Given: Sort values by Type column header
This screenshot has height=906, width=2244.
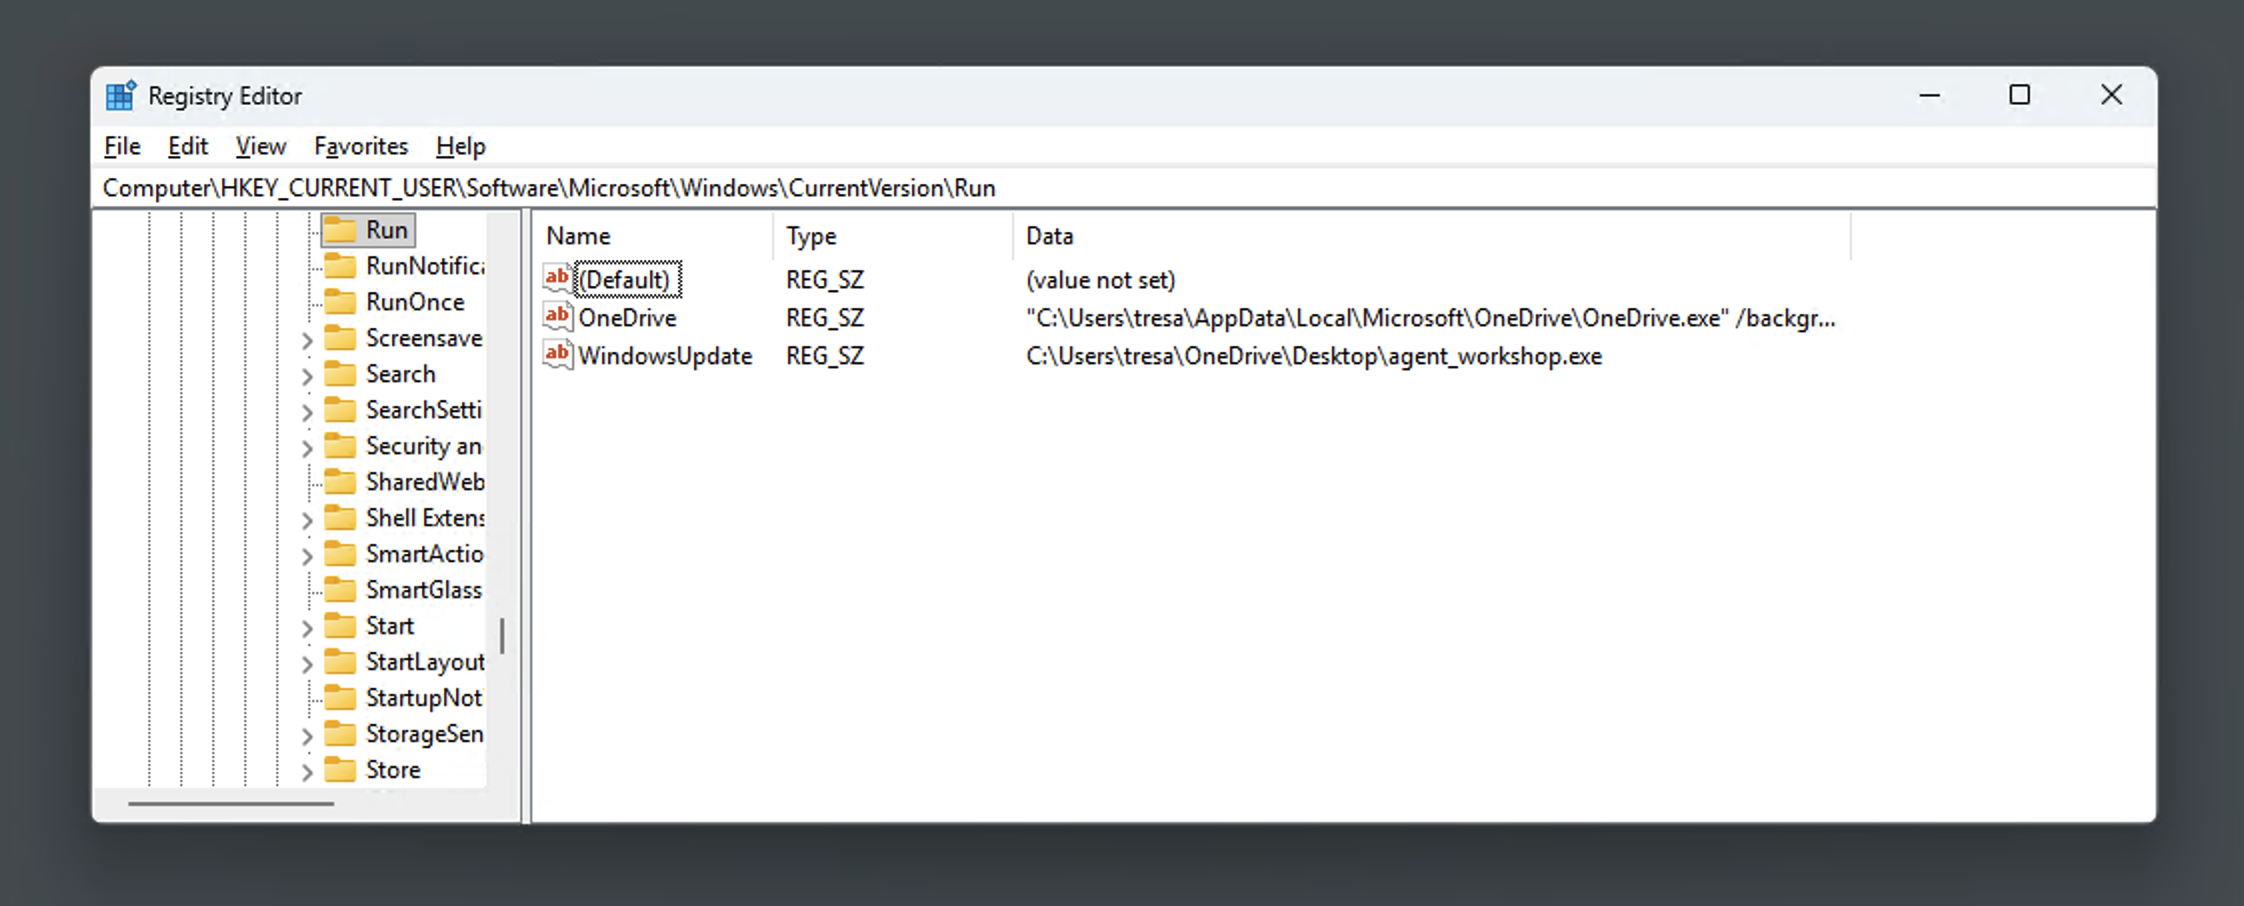Looking at the screenshot, I should tap(893, 236).
